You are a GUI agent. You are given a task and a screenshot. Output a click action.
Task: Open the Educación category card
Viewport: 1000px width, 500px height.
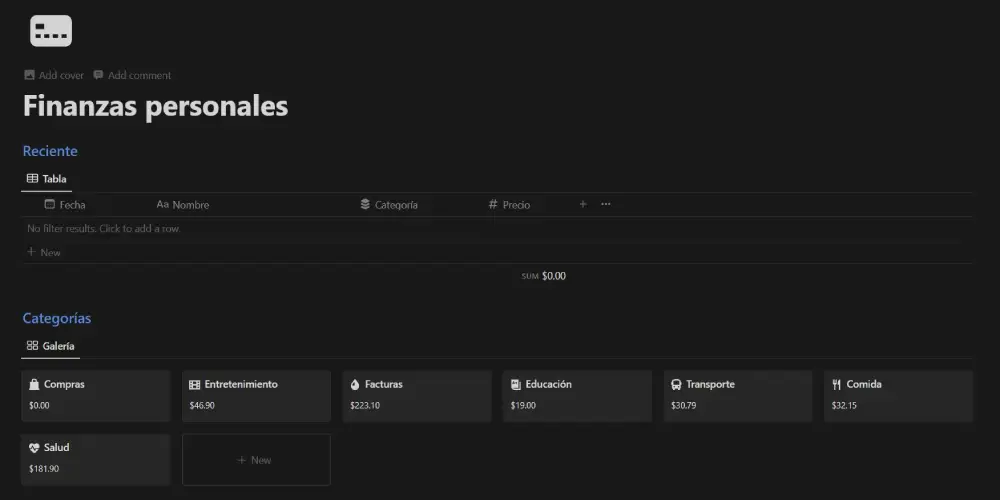577,395
